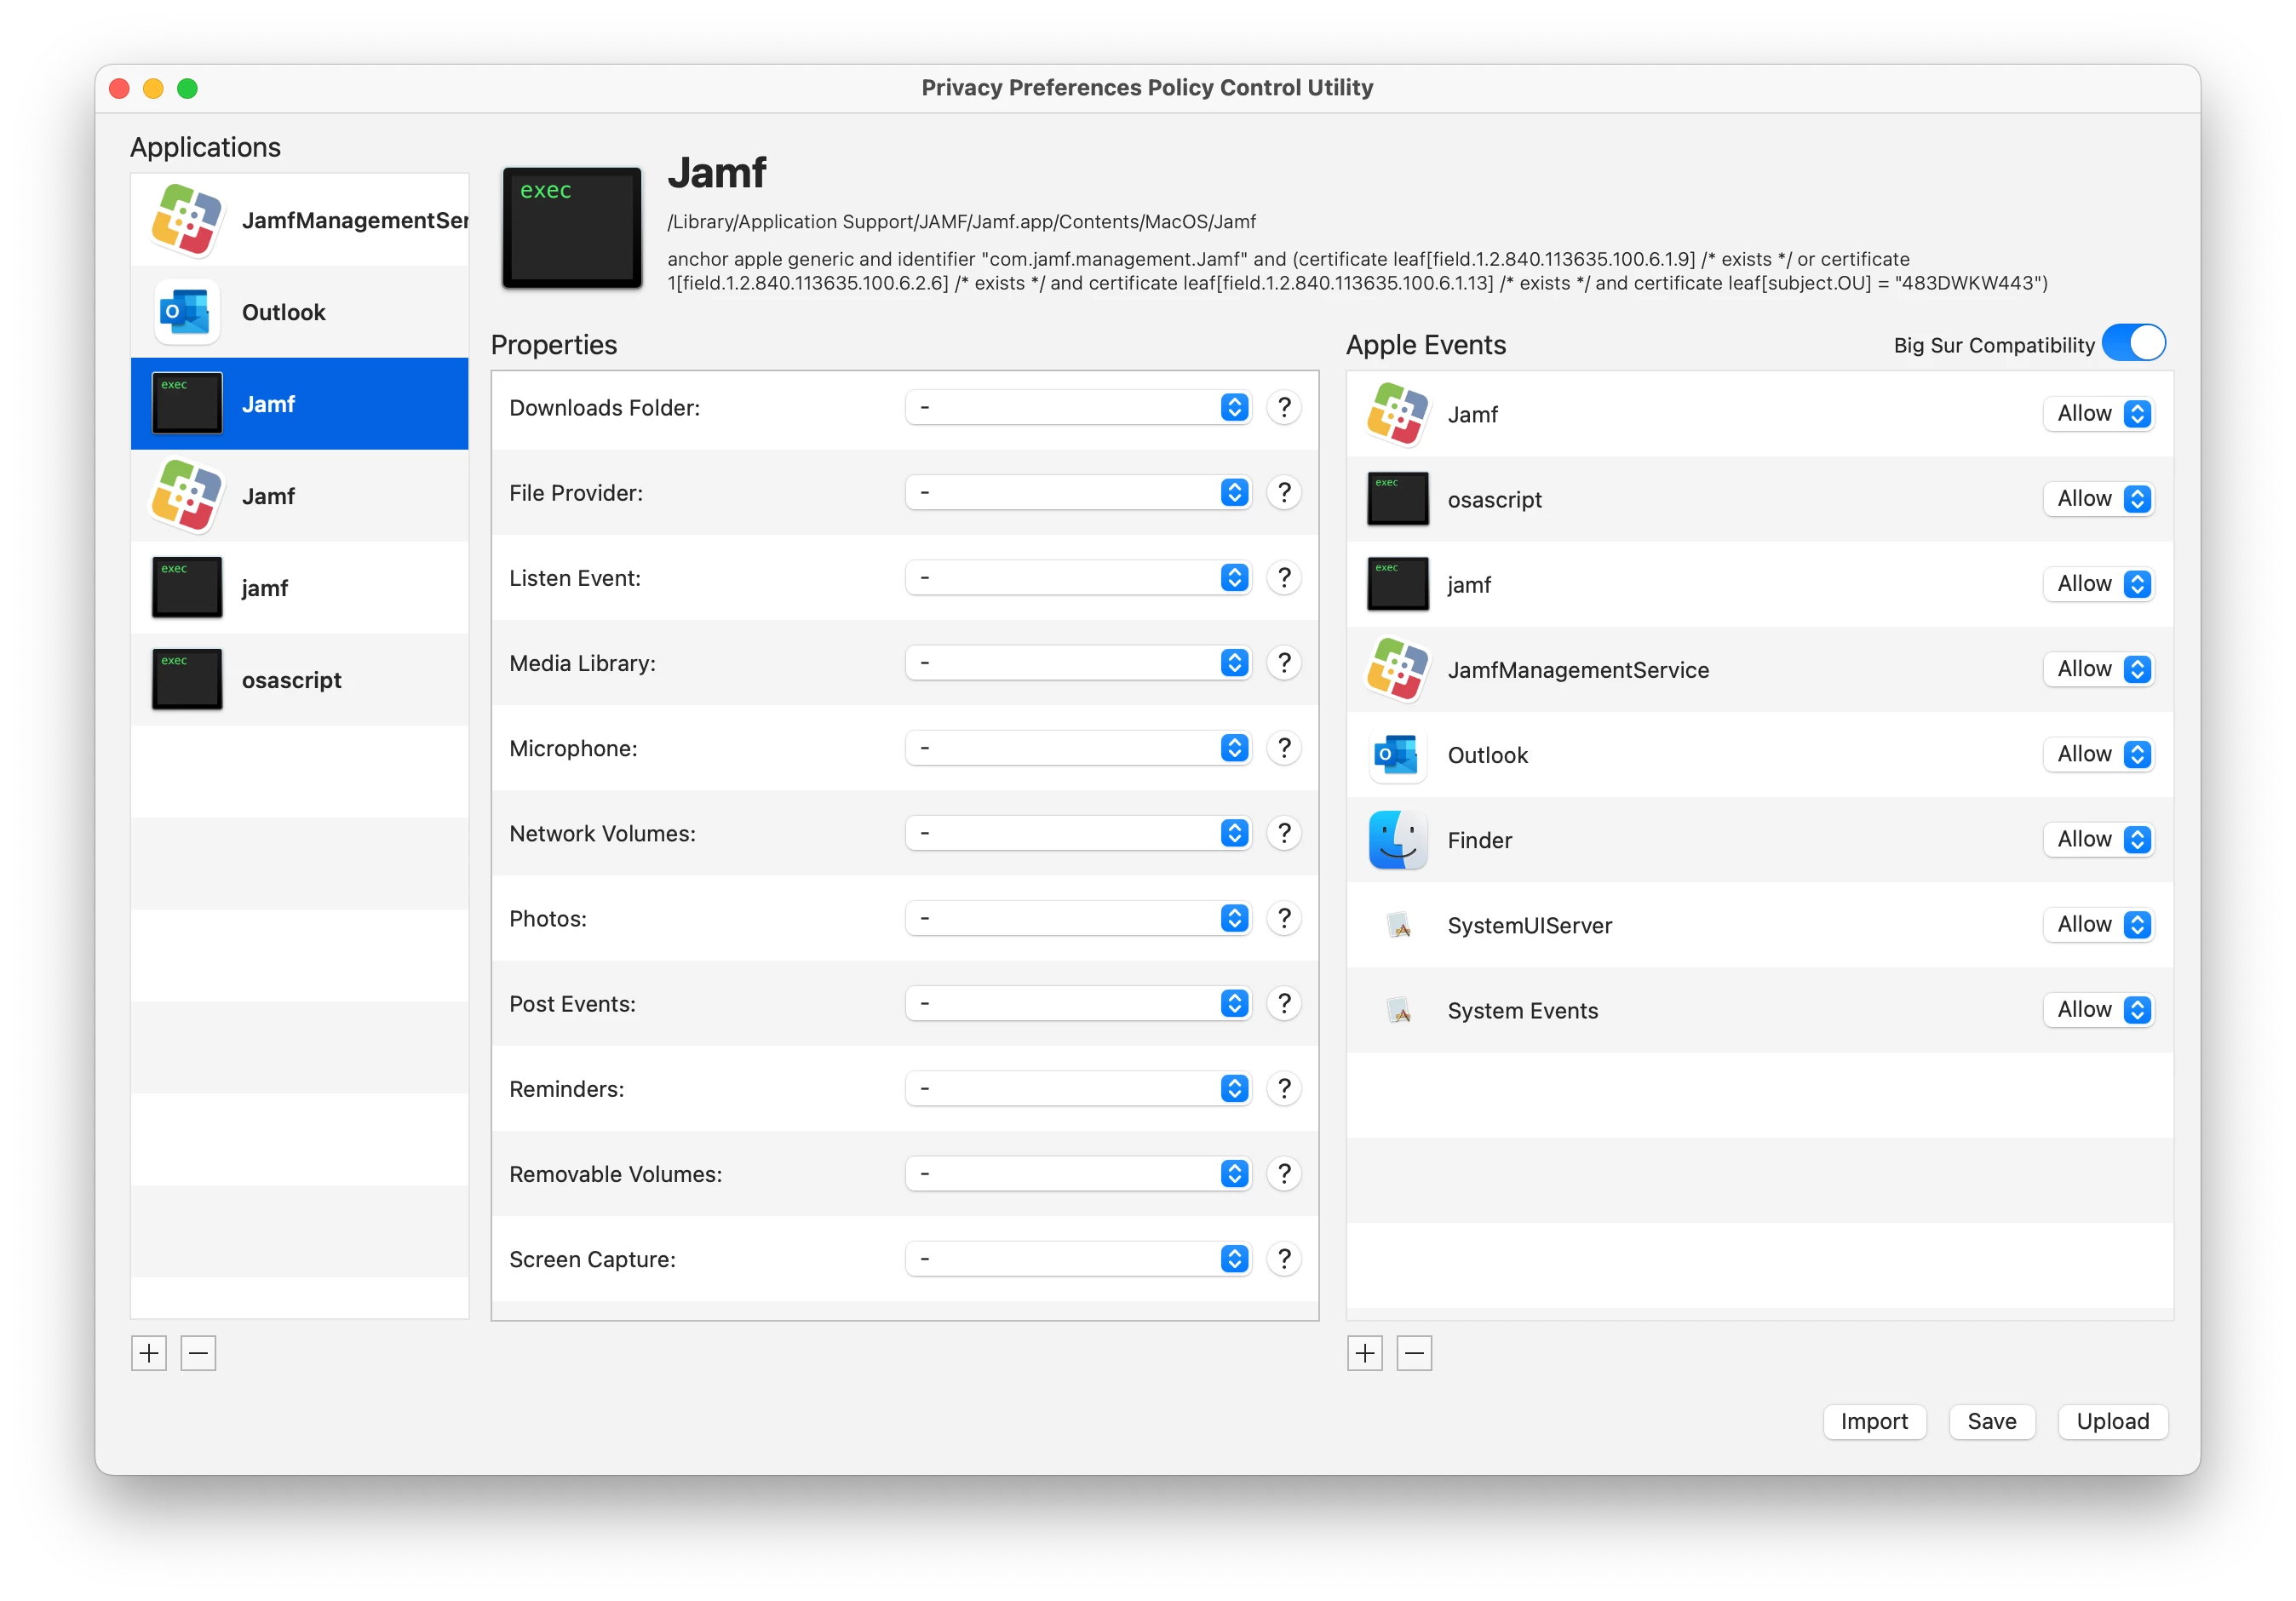The height and width of the screenshot is (1601, 2296).
Task: Open the Listen Event dropdown
Action: coord(1078,578)
